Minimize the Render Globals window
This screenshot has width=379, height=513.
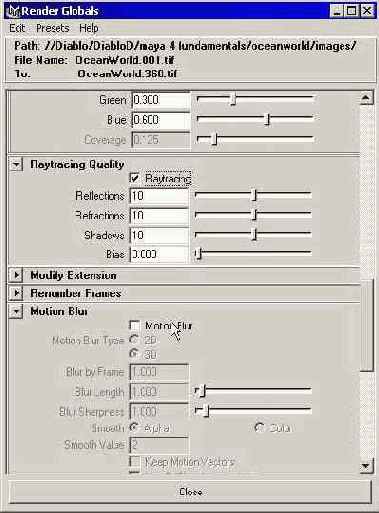point(337,11)
